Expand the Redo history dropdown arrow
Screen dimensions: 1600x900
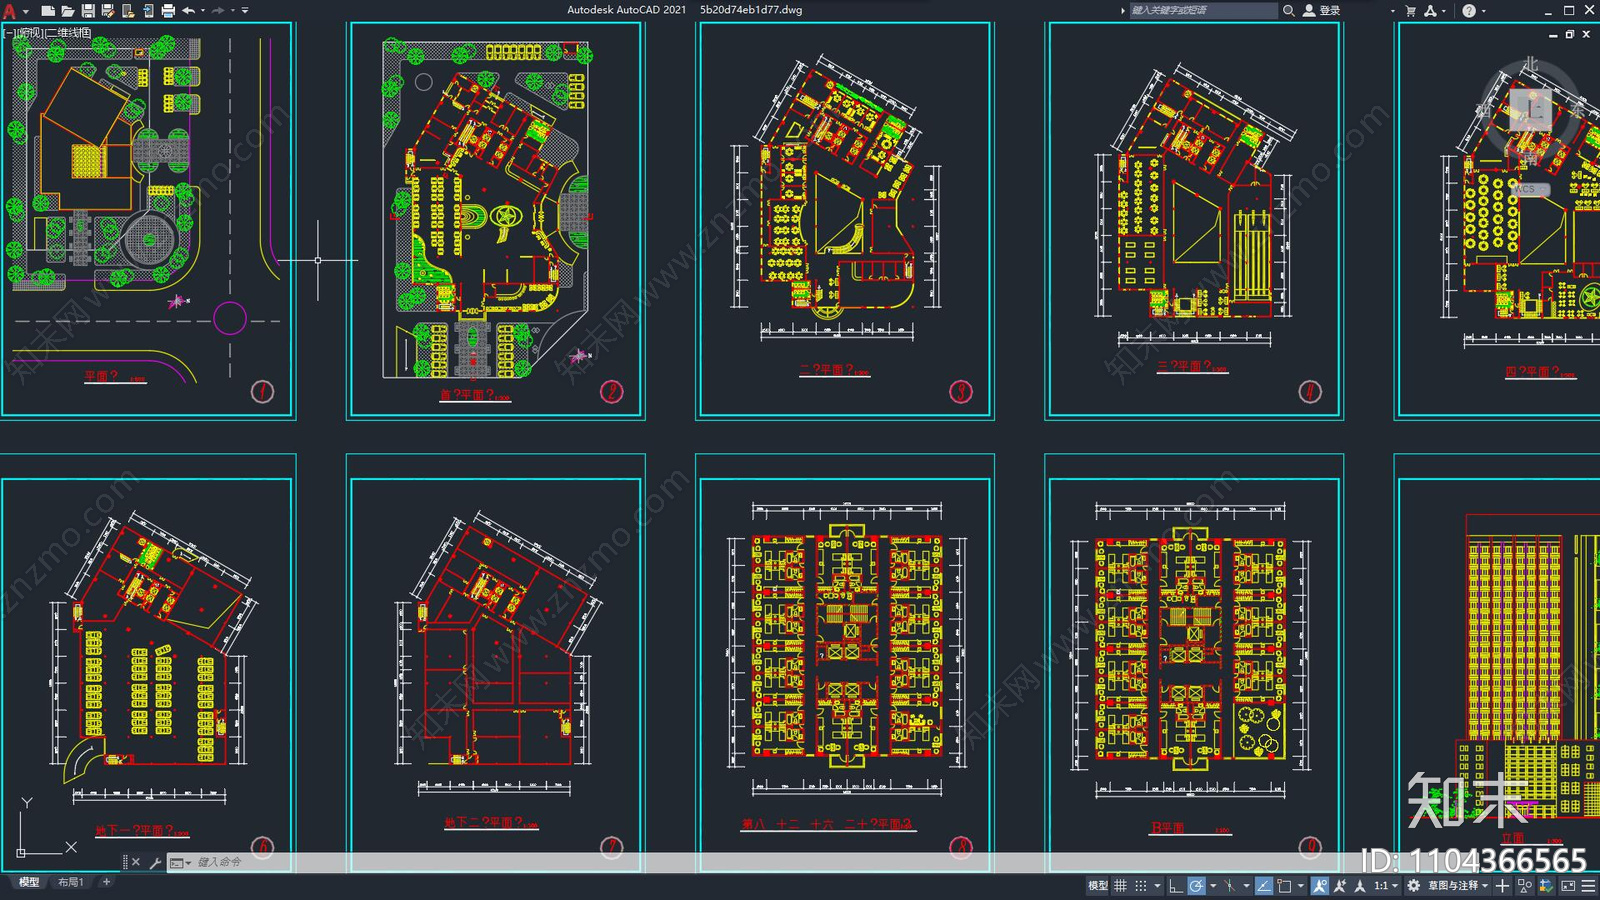[233, 11]
